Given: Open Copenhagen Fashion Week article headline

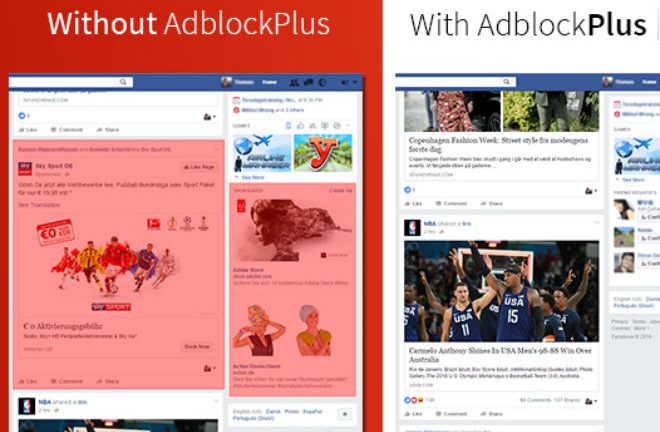Looking at the screenshot, I should click(x=498, y=144).
